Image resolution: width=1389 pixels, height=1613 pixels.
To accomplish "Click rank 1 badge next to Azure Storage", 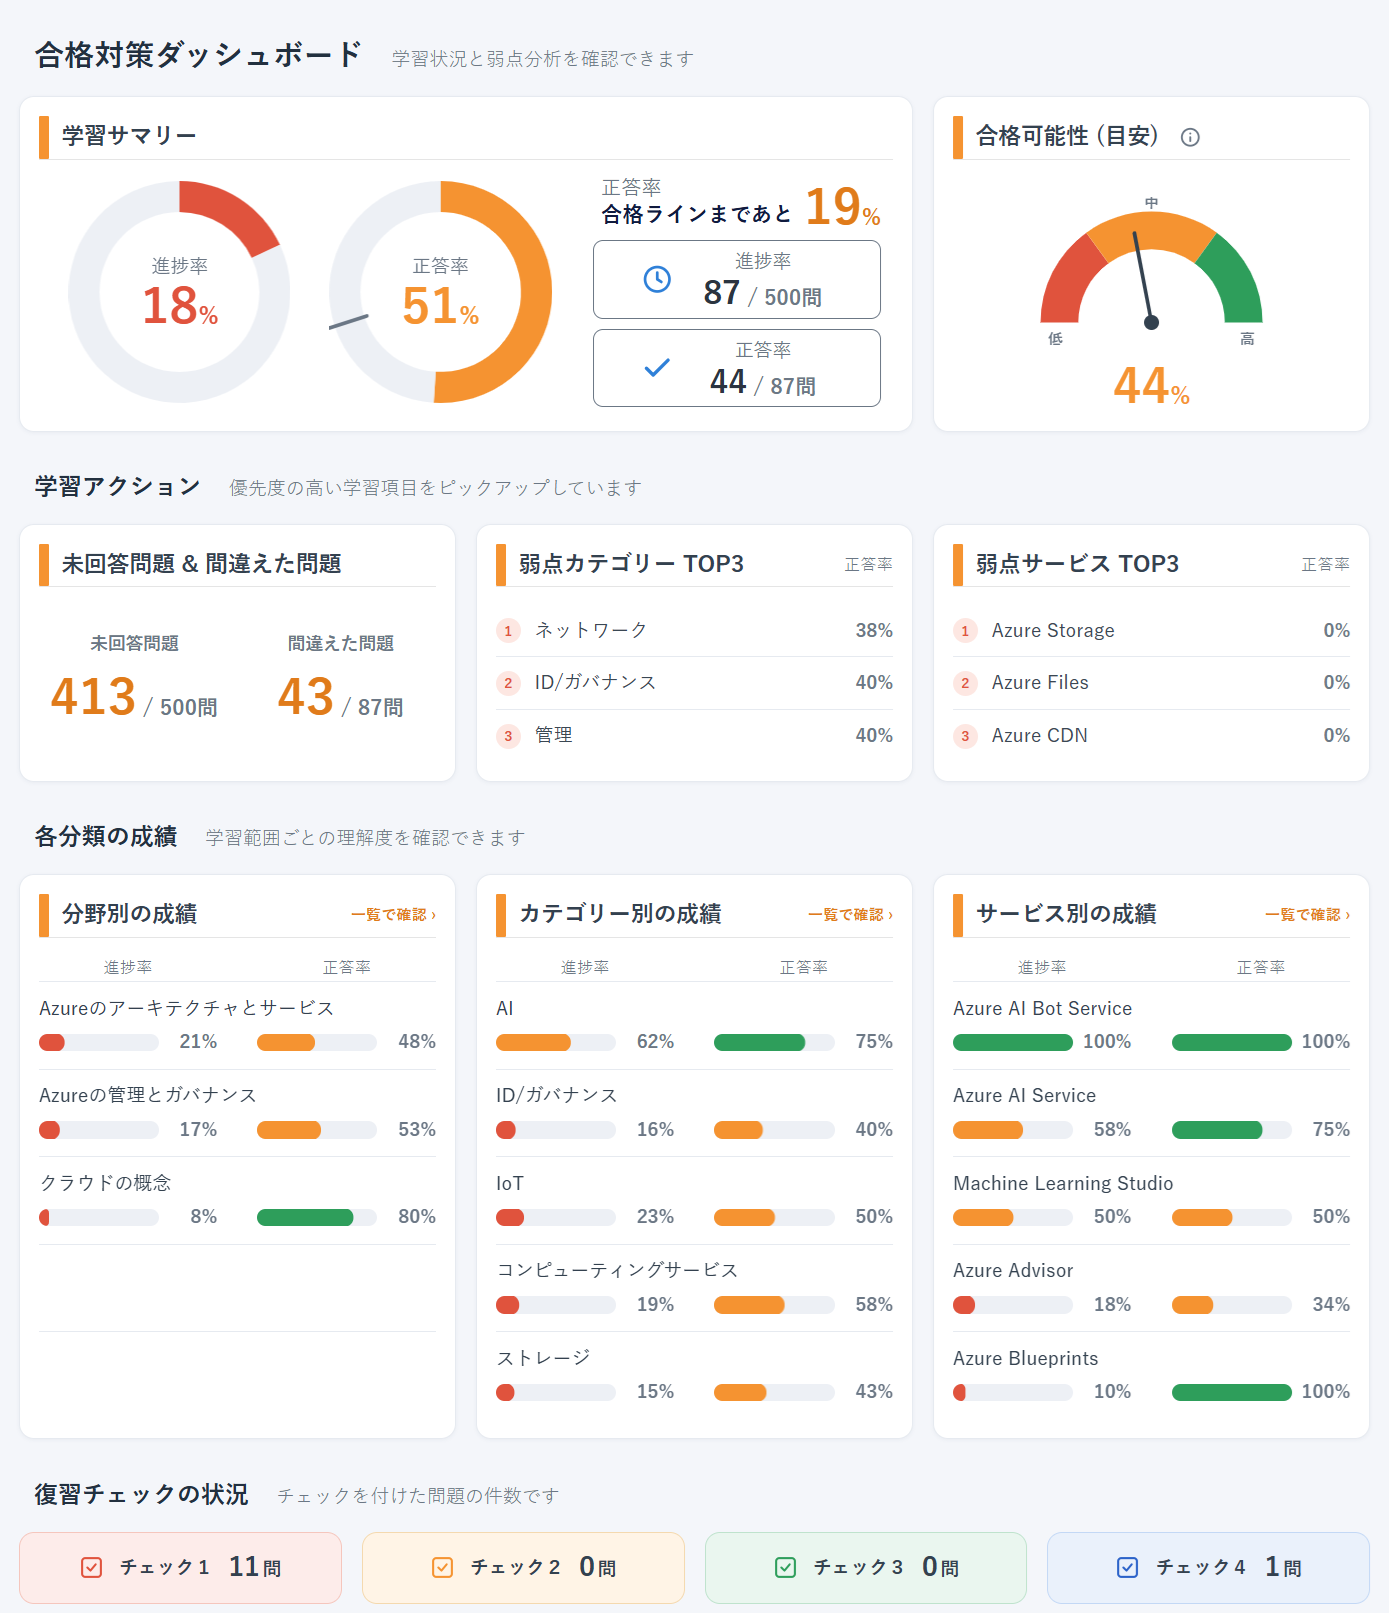I will point(965,631).
